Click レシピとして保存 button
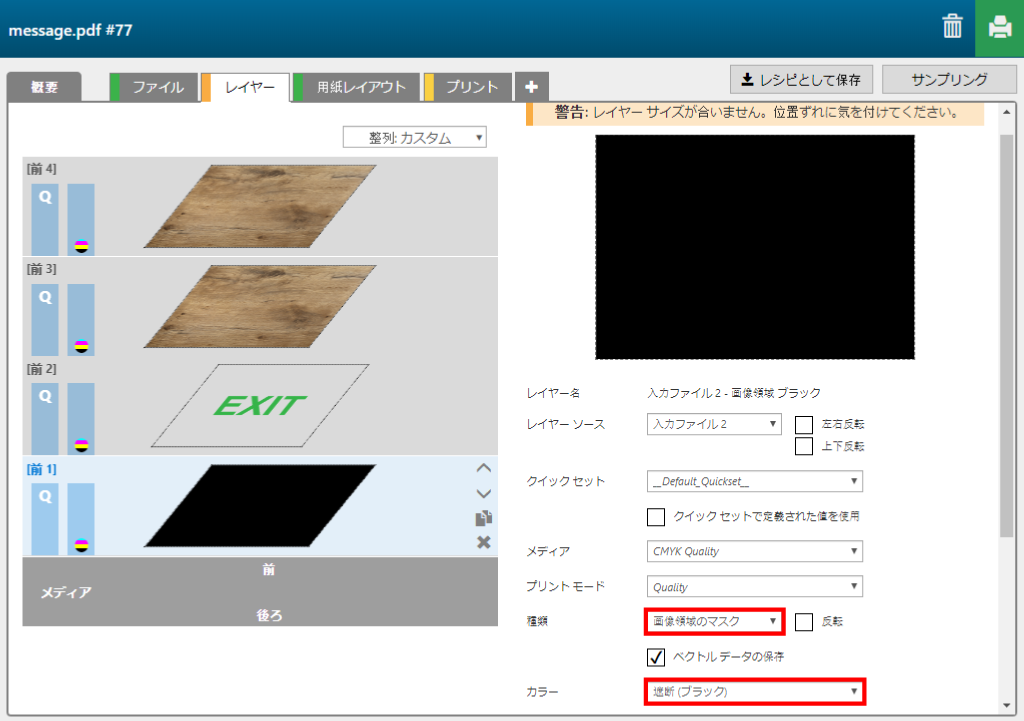This screenshot has height=721, width=1024. [801, 80]
